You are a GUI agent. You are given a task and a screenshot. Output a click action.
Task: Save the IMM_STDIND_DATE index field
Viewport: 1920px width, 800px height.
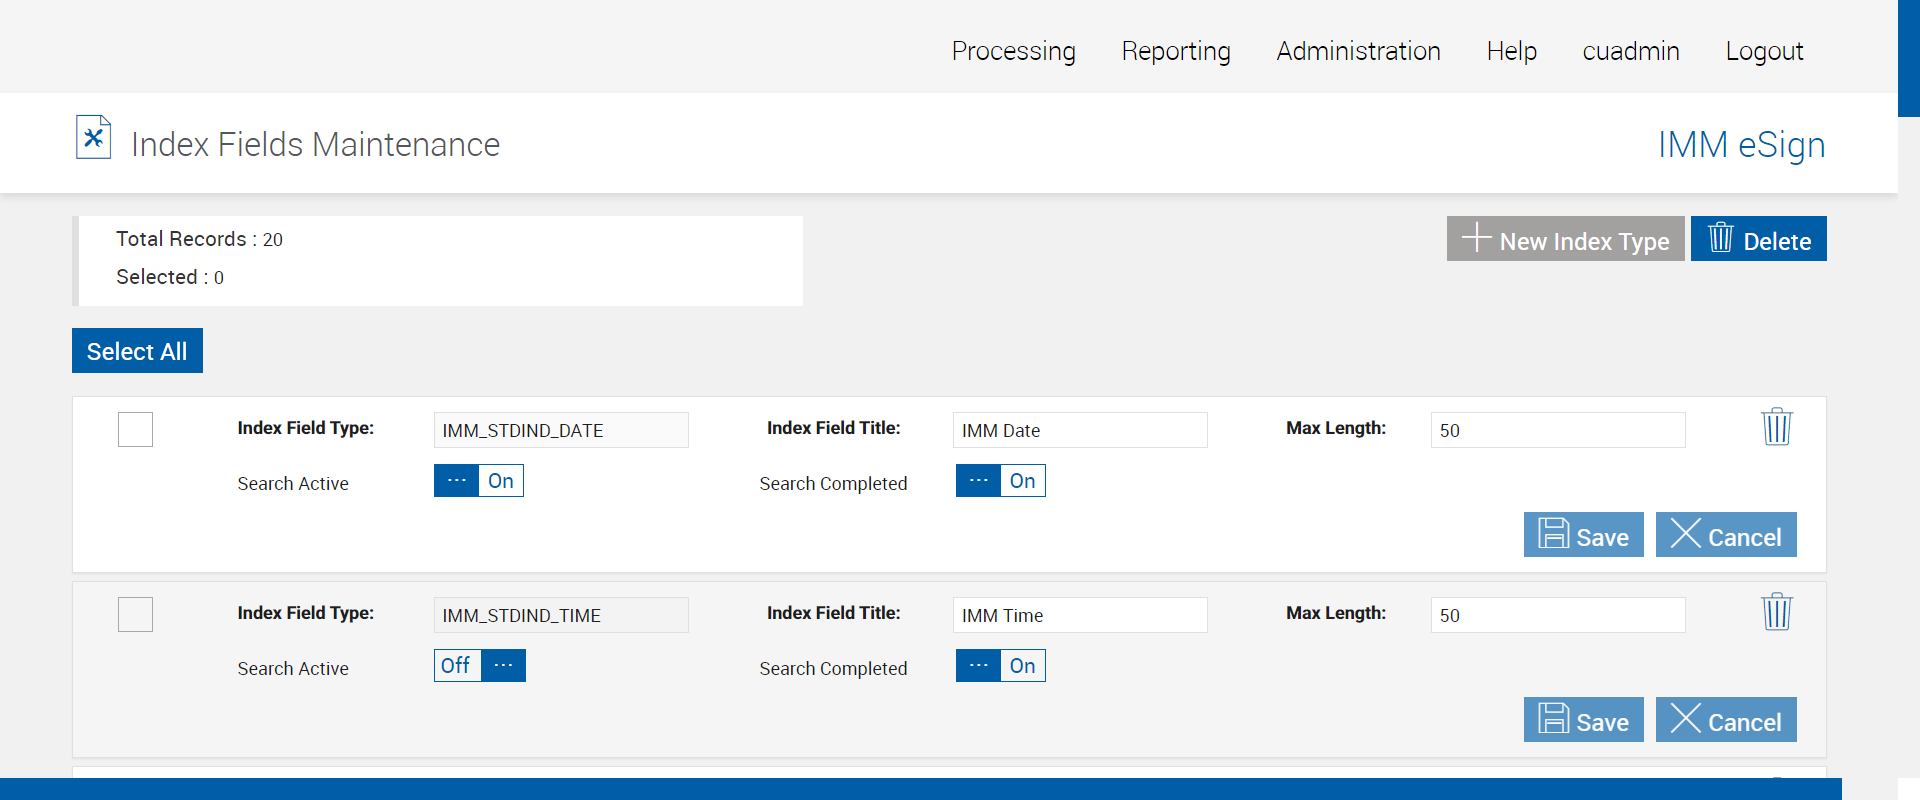click(x=1583, y=535)
